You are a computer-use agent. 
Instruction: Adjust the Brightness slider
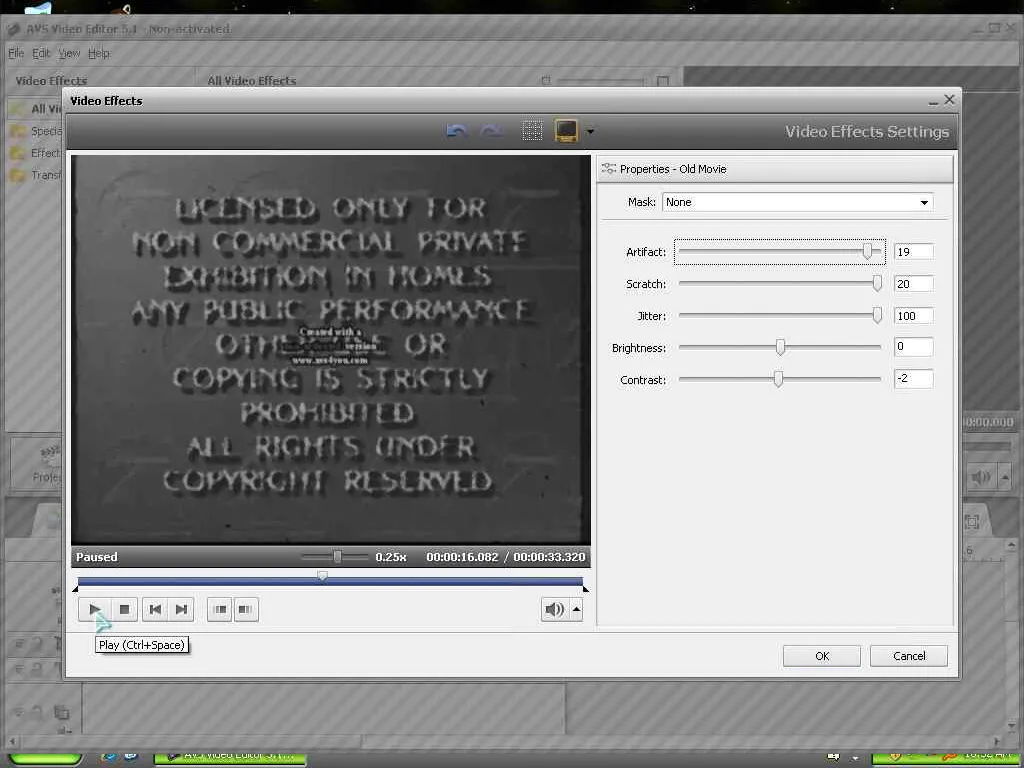[780, 347]
